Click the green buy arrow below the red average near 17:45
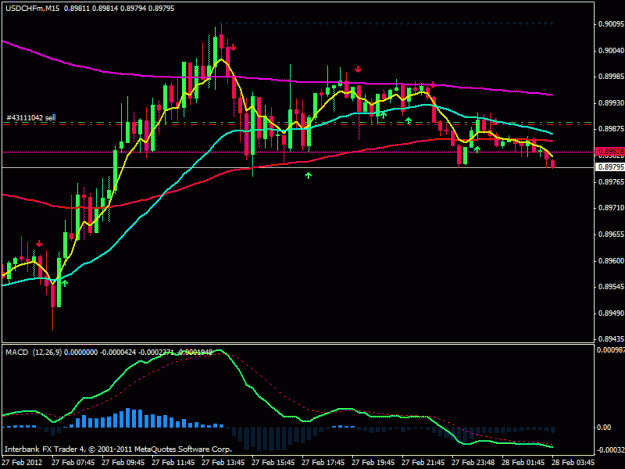Image resolution: width=625 pixels, height=469 pixels. pos(308,175)
